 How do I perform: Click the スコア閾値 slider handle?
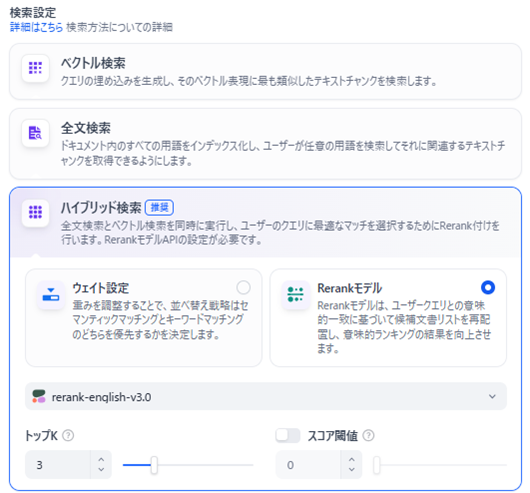(x=377, y=465)
